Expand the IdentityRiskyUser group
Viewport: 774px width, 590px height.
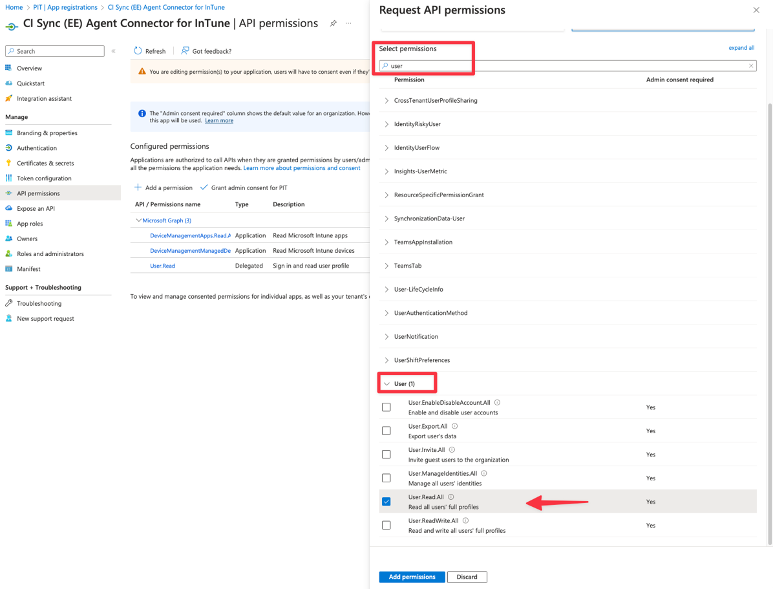click(x=387, y=124)
